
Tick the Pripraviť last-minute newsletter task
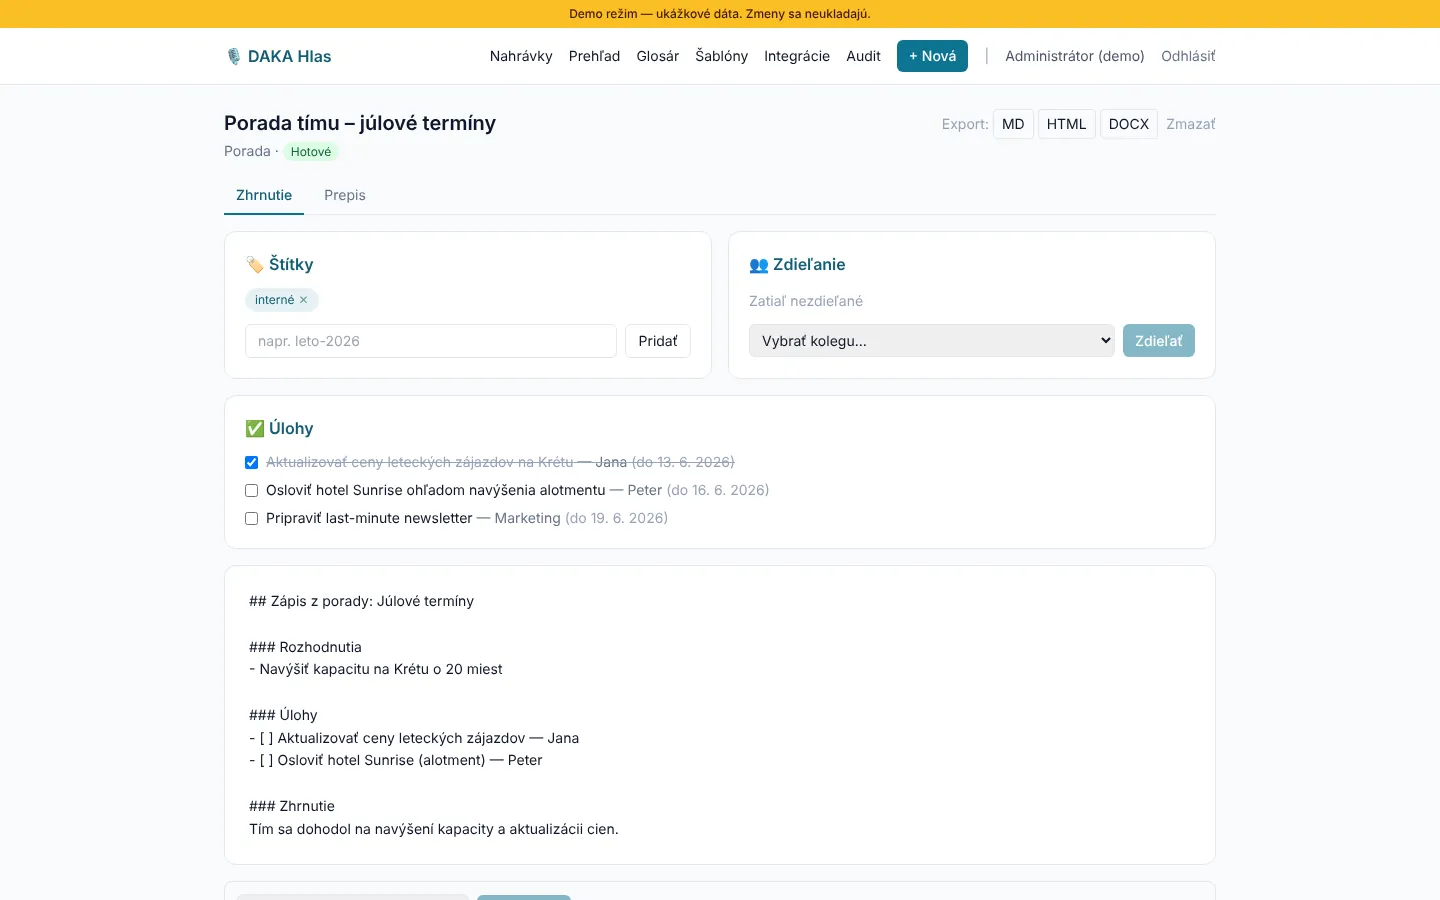tap(252, 518)
